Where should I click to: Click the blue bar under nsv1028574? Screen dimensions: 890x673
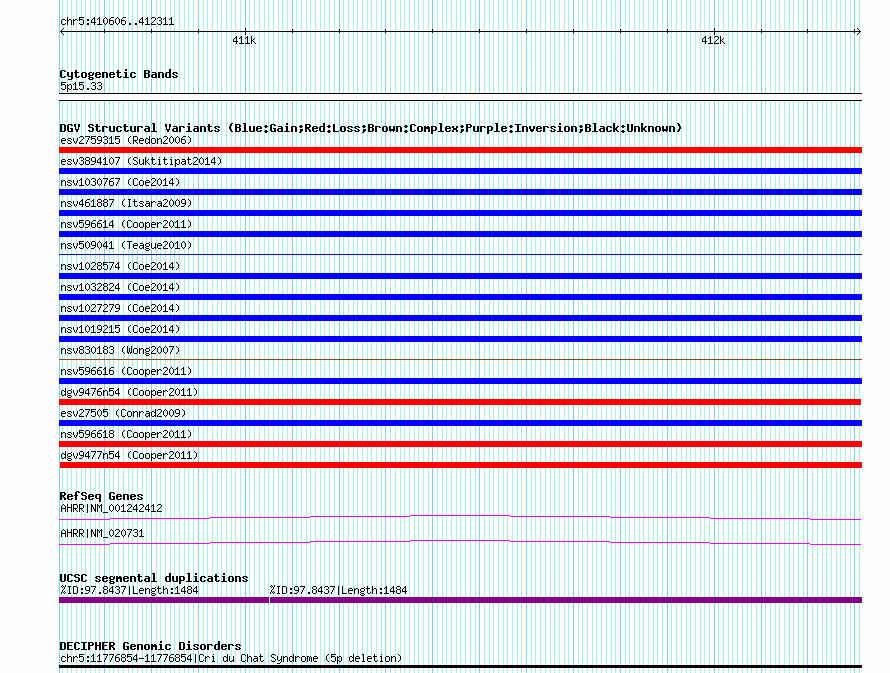click(x=460, y=276)
